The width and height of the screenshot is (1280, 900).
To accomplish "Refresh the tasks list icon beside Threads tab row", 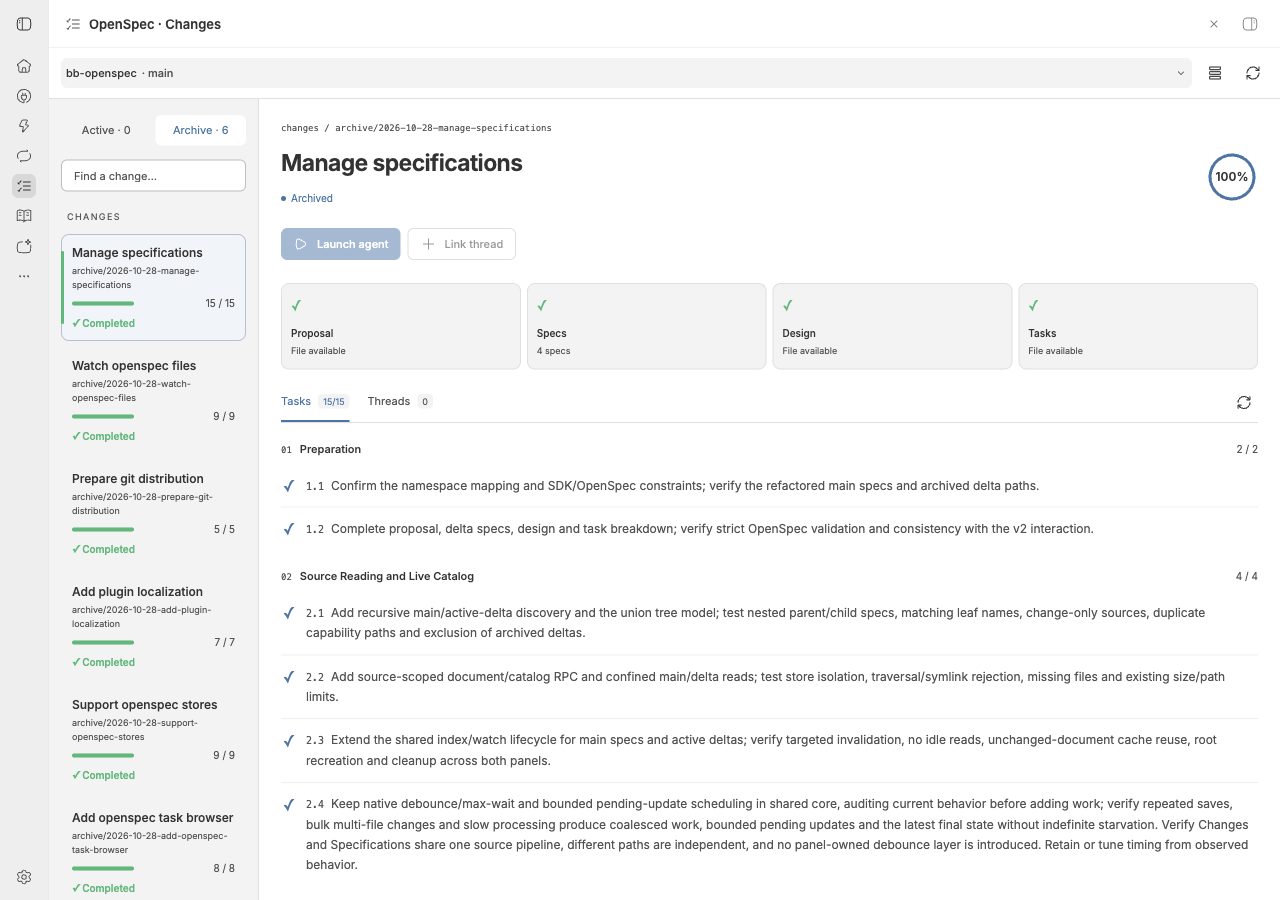I will coord(1244,402).
